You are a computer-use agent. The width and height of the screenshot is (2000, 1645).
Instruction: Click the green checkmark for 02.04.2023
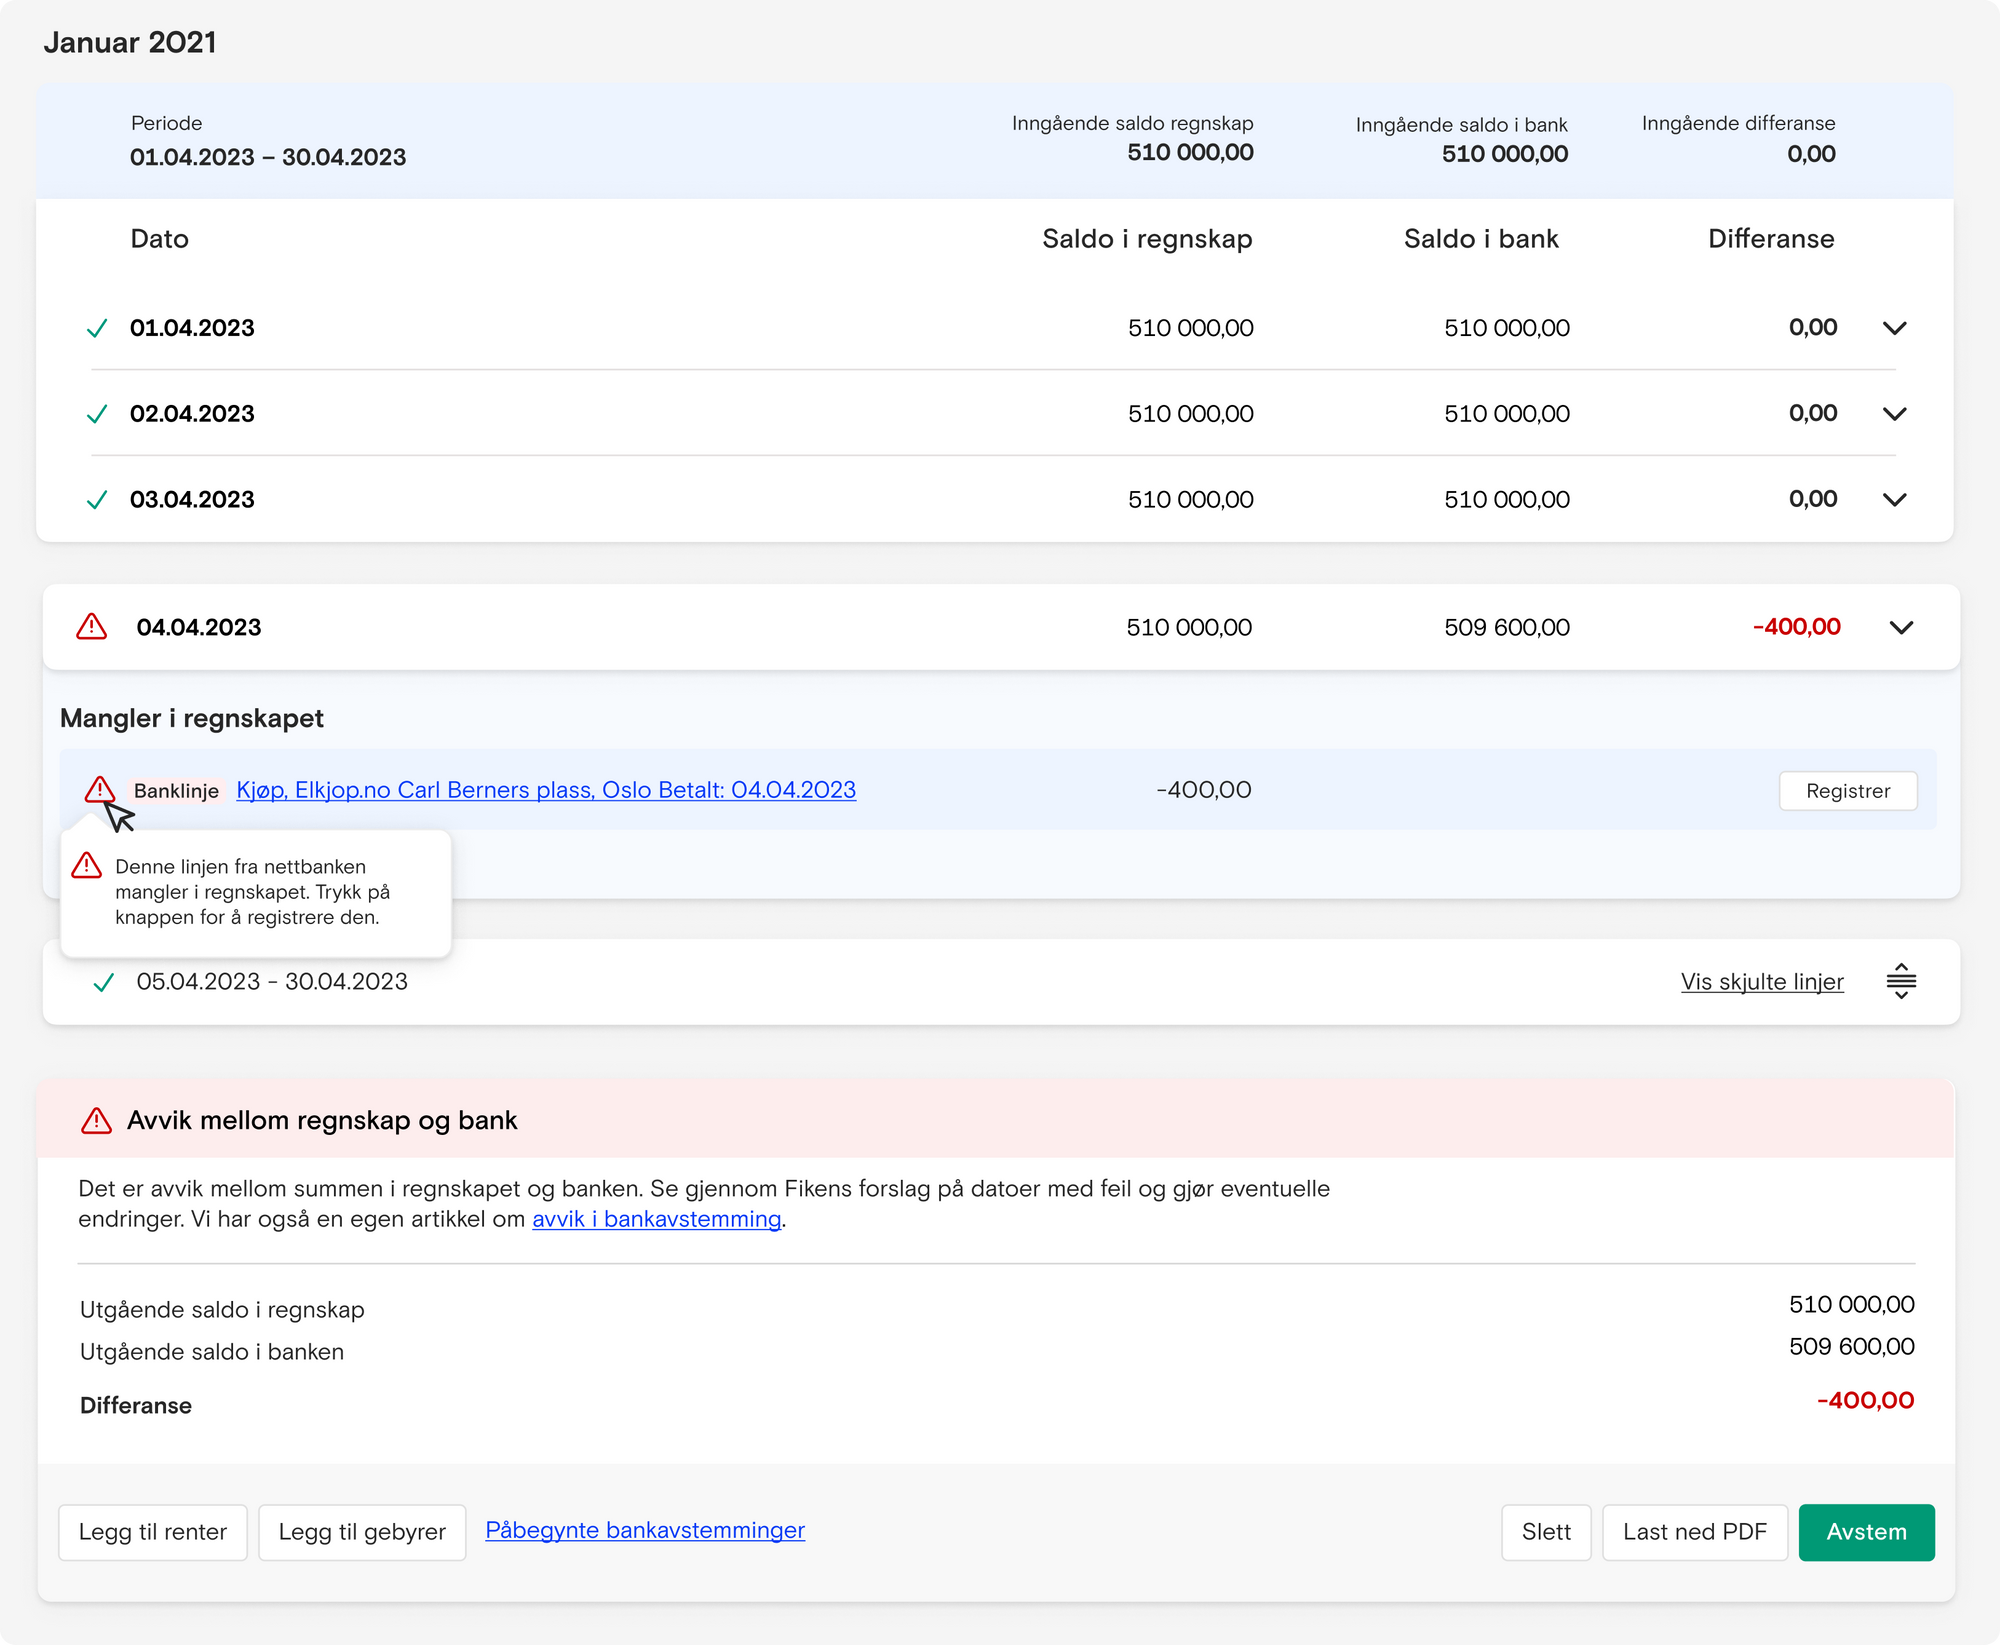pyautogui.click(x=97, y=414)
